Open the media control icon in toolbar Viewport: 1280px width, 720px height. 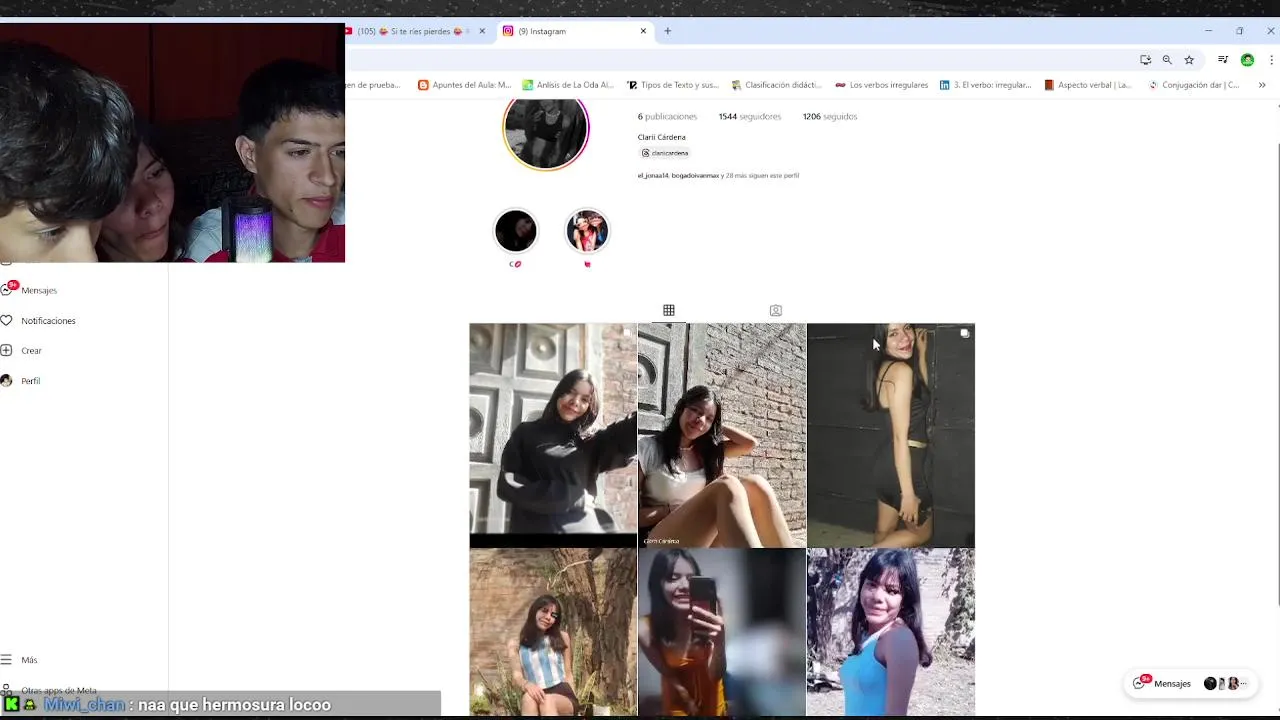click(x=1223, y=60)
